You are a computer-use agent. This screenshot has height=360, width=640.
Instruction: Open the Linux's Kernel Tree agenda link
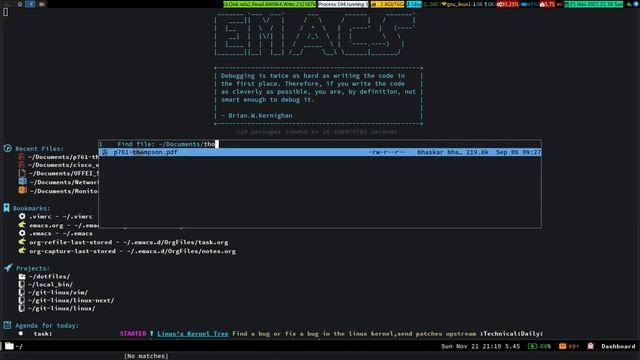193,333
